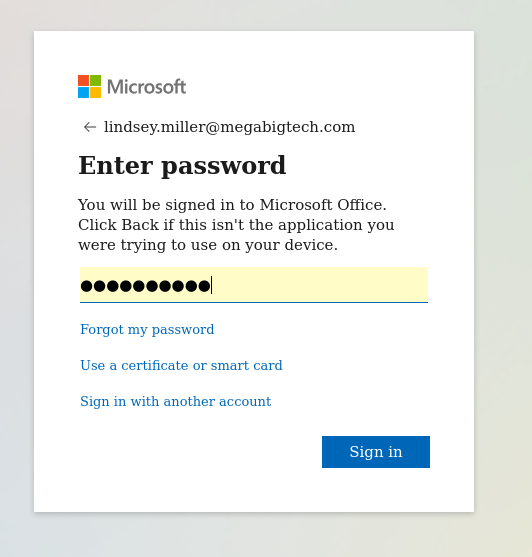Go back using the left arrow icon
532x557 pixels.
(x=90, y=127)
